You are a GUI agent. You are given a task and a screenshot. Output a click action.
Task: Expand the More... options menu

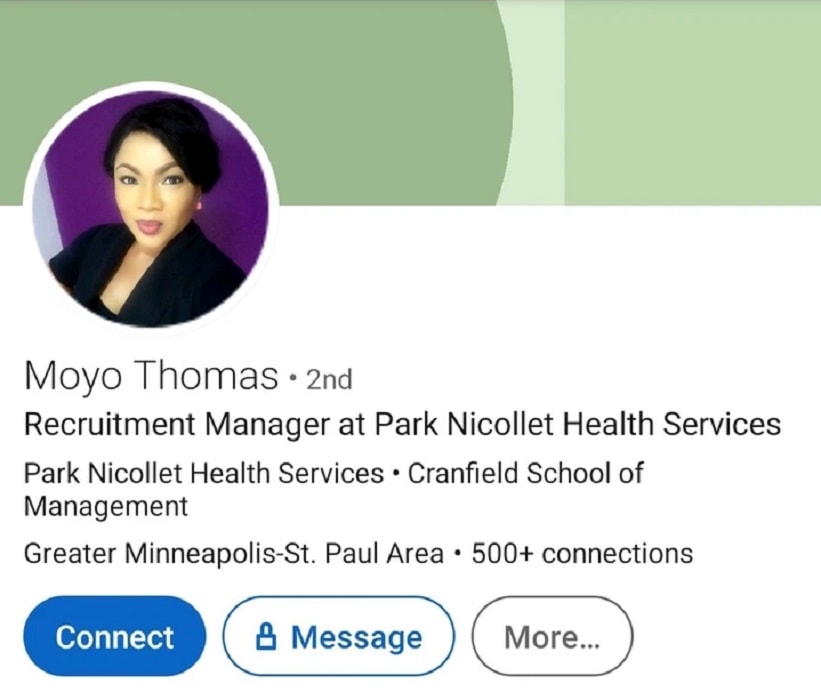(x=552, y=636)
